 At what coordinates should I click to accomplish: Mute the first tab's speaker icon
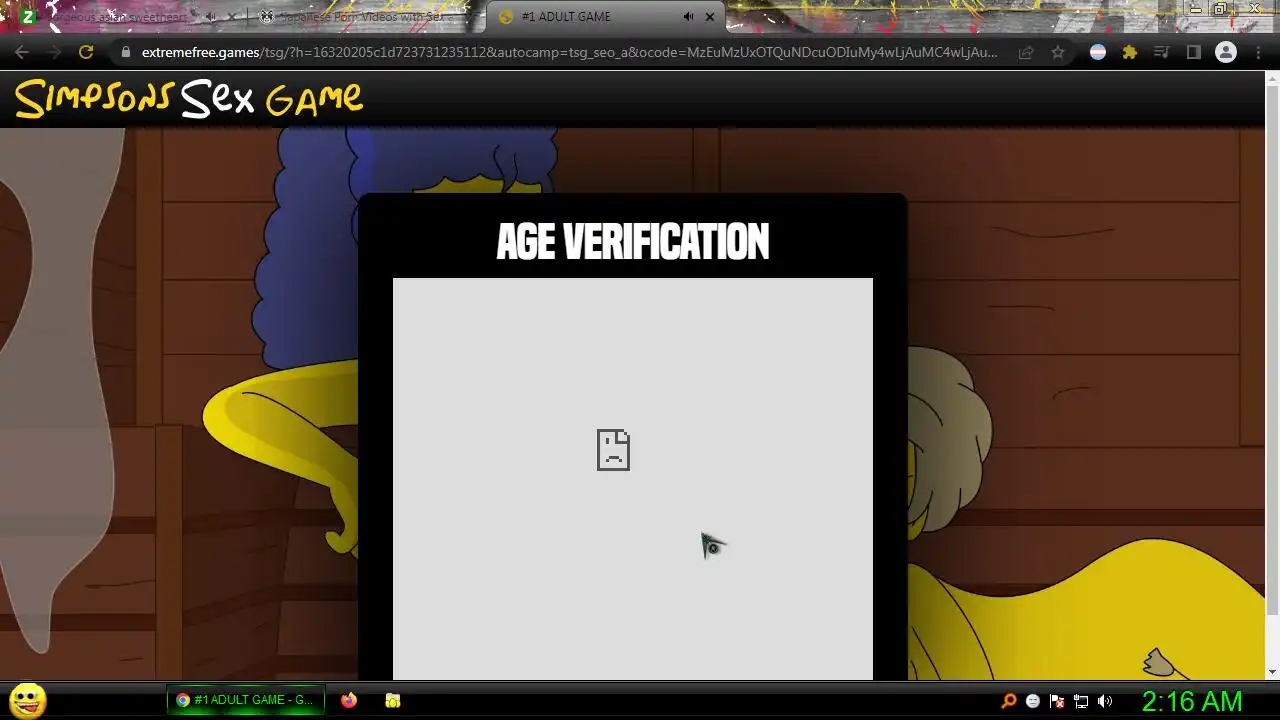click(x=211, y=17)
